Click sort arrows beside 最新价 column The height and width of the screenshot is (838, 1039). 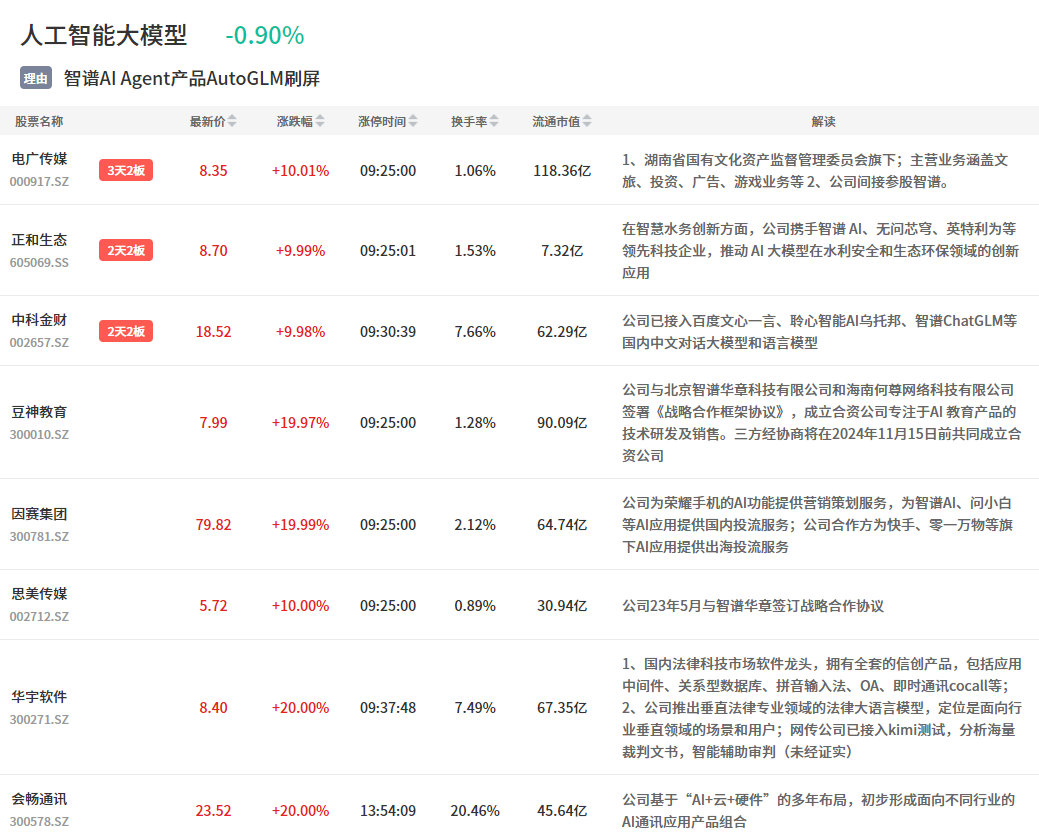point(232,122)
